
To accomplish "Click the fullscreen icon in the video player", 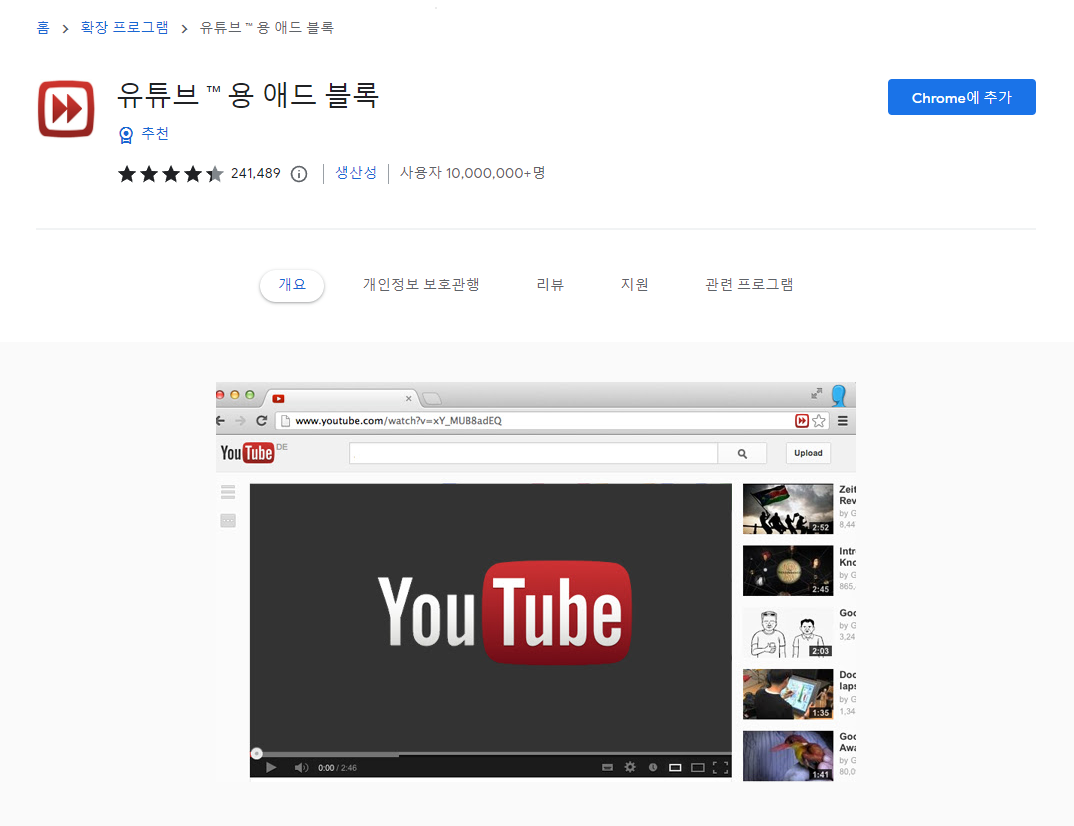I will (721, 767).
